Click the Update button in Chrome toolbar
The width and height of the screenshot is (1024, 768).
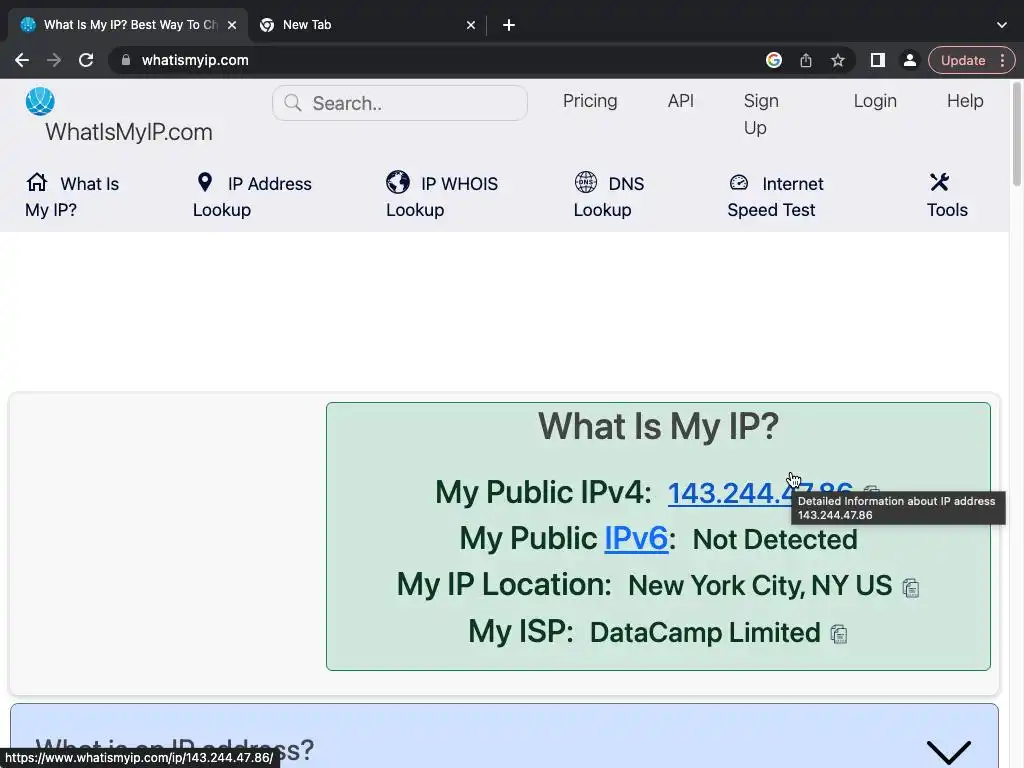click(x=963, y=60)
